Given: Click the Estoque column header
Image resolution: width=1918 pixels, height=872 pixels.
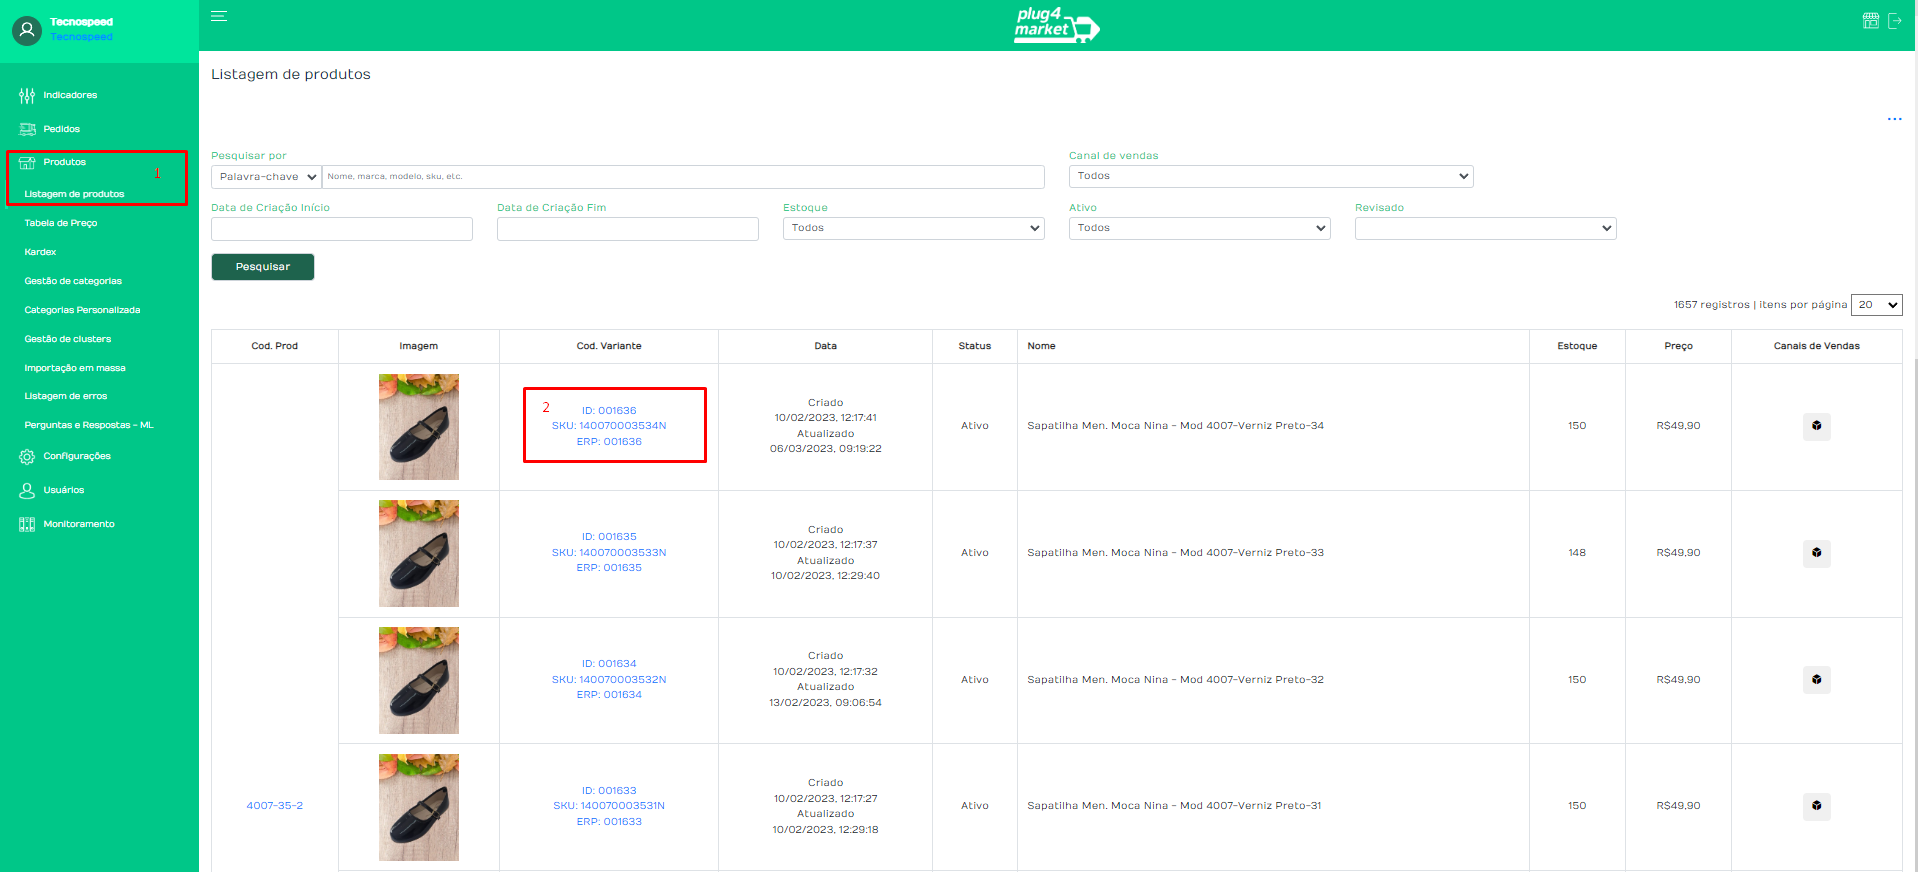Looking at the screenshot, I should tap(1577, 346).
